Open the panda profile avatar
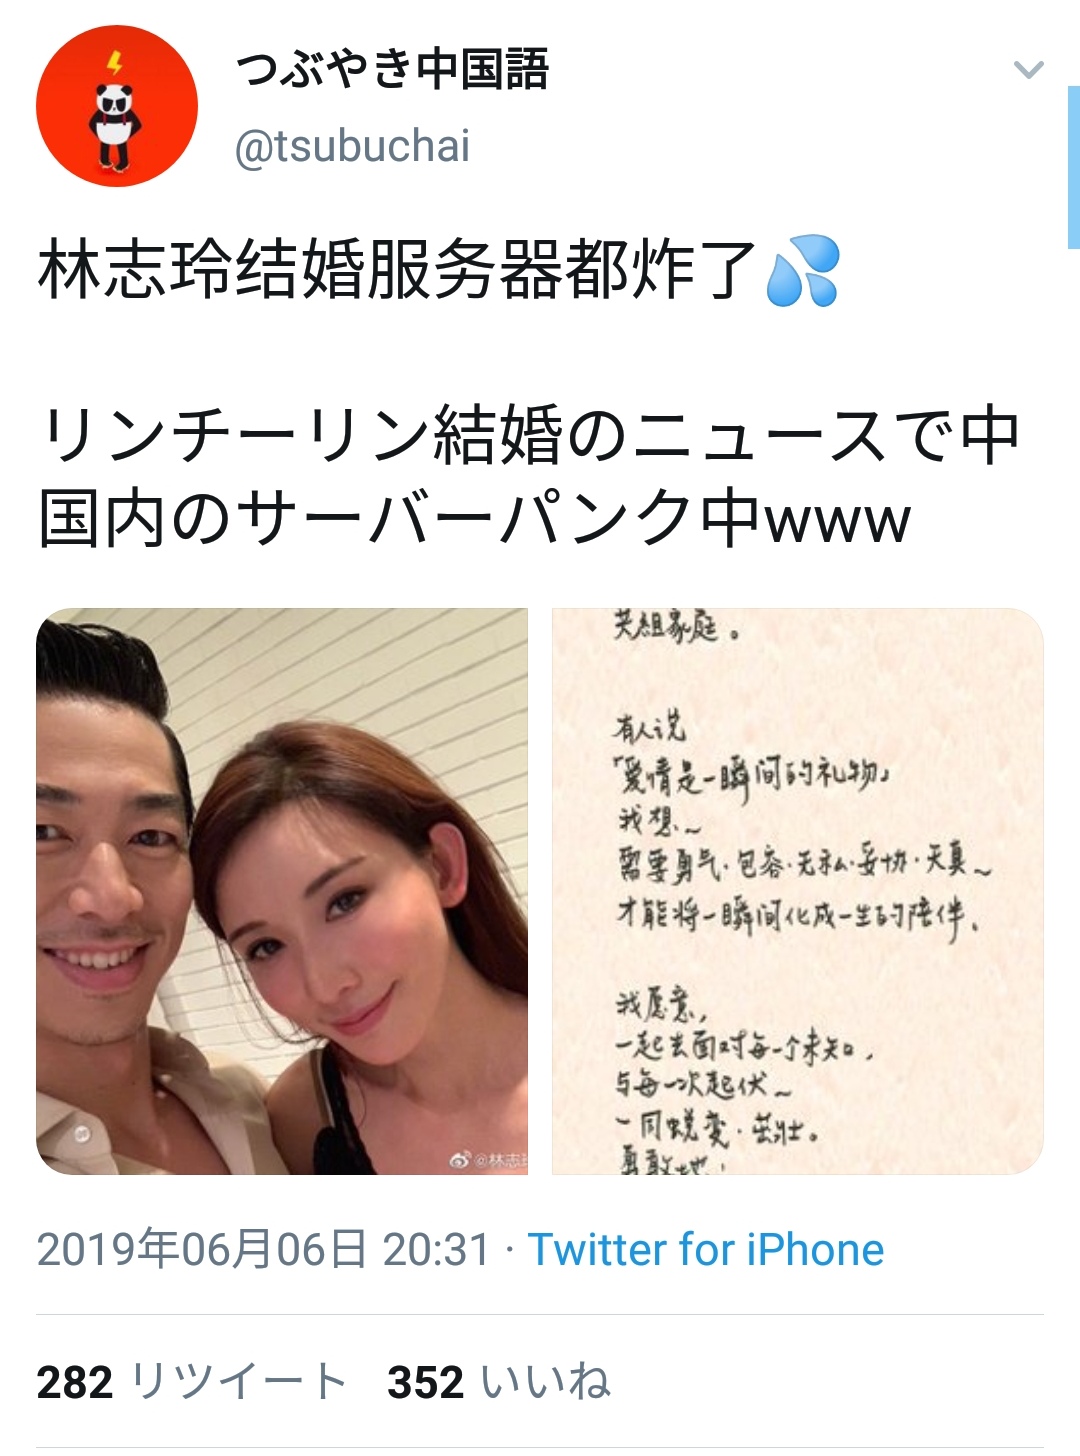The width and height of the screenshot is (1080, 1456). pos(117,107)
